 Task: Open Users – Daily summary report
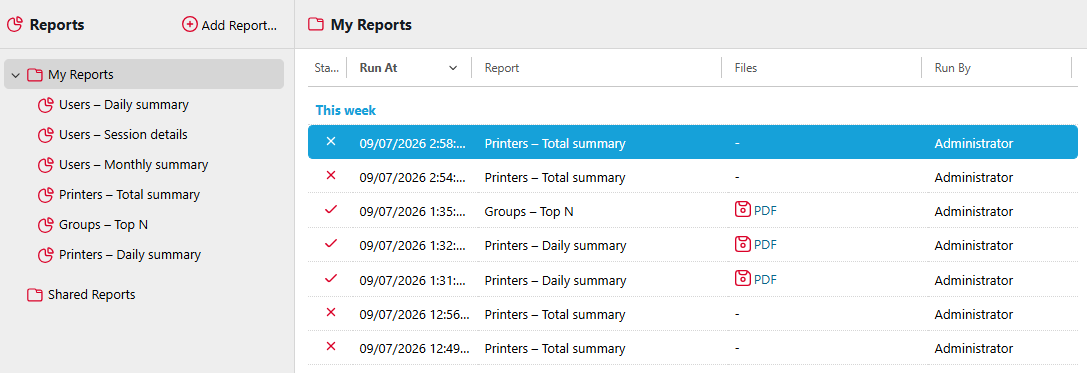click(123, 105)
